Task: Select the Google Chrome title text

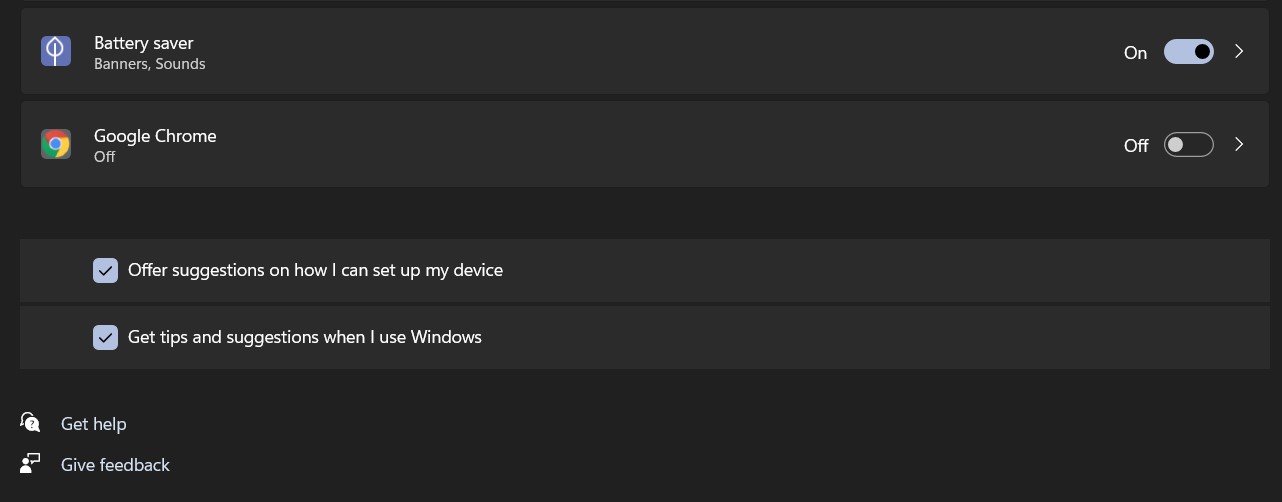Action: [x=155, y=136]
